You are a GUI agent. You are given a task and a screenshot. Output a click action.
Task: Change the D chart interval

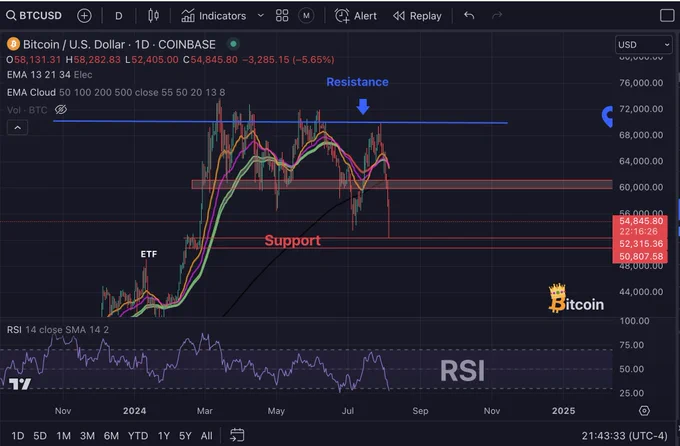pos(118,16)
